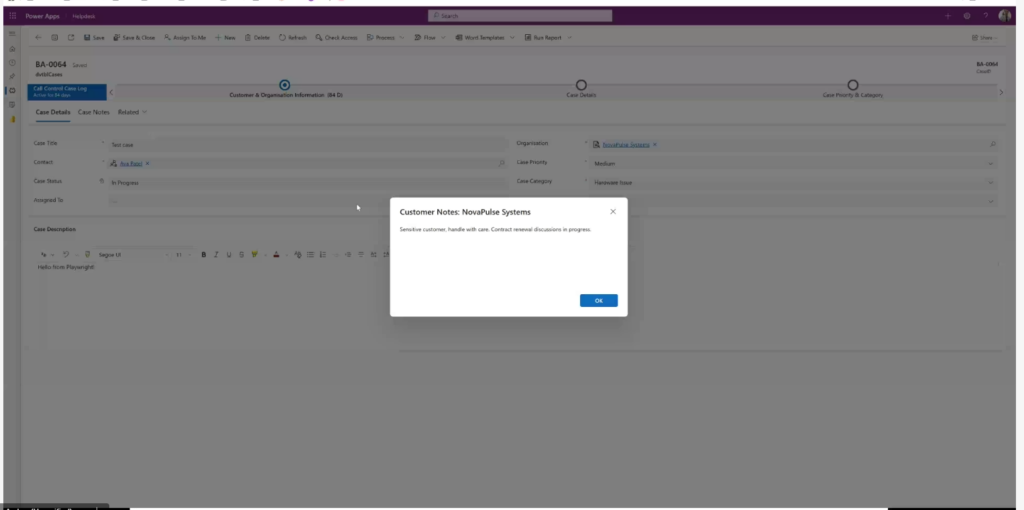Click Call Control Case Log process box

pos(67,92)
